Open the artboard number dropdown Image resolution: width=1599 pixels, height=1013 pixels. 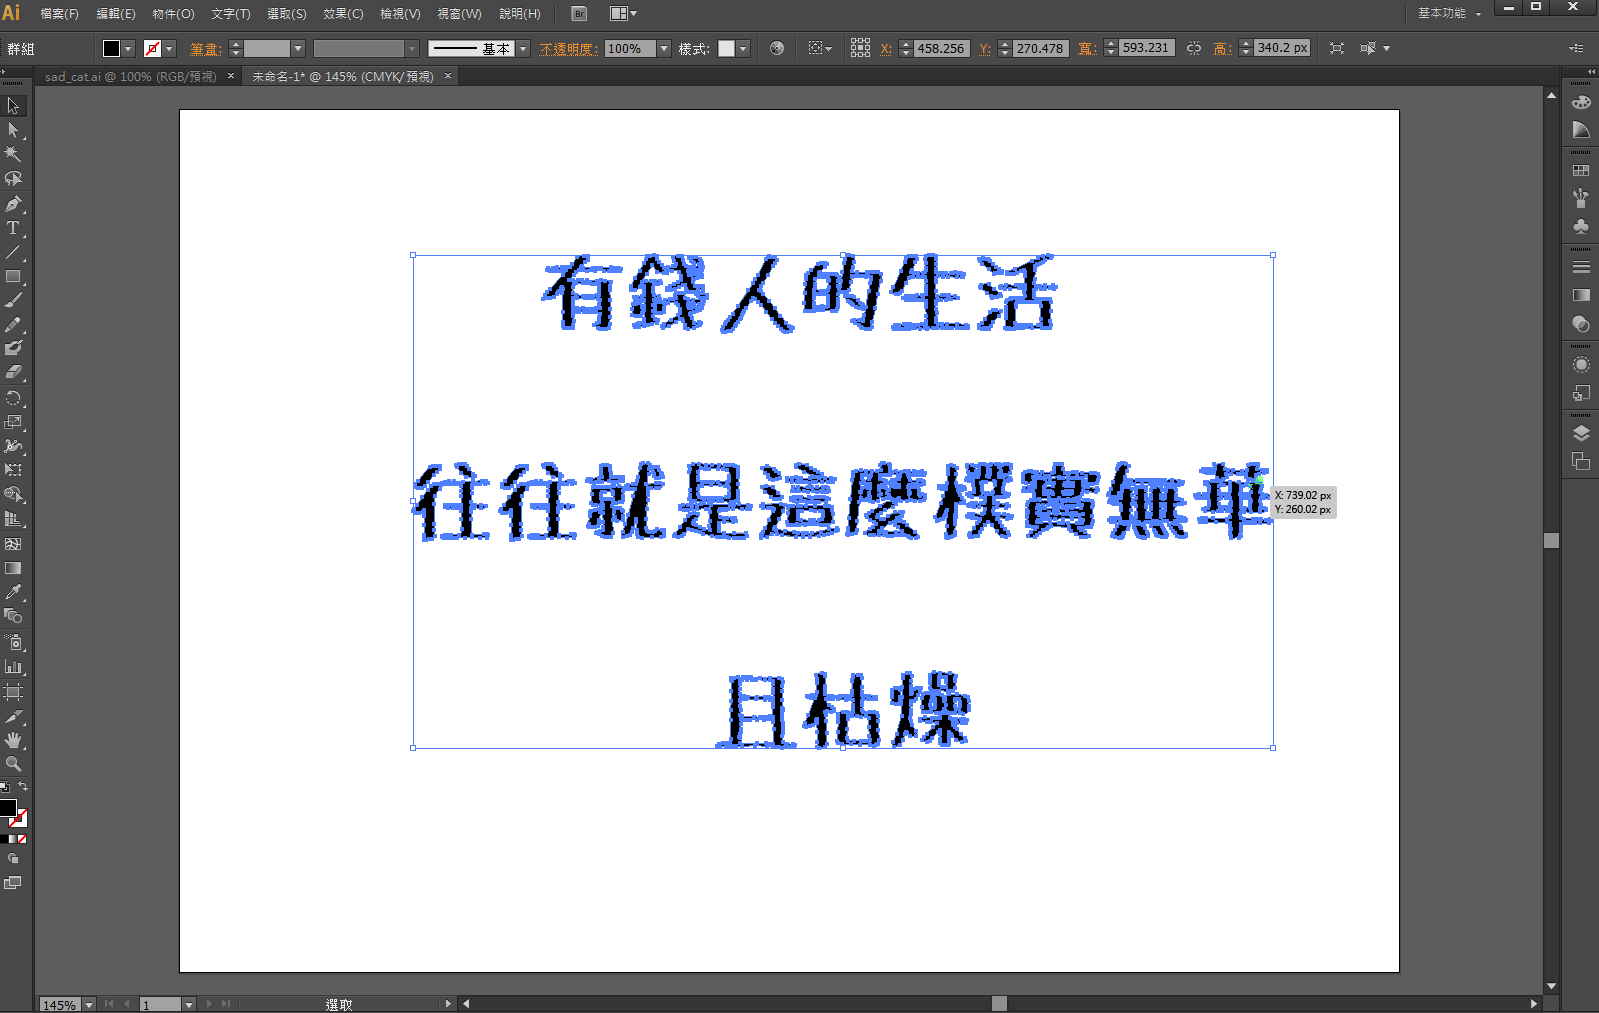pyautogui.click(x=189, y=1004)
